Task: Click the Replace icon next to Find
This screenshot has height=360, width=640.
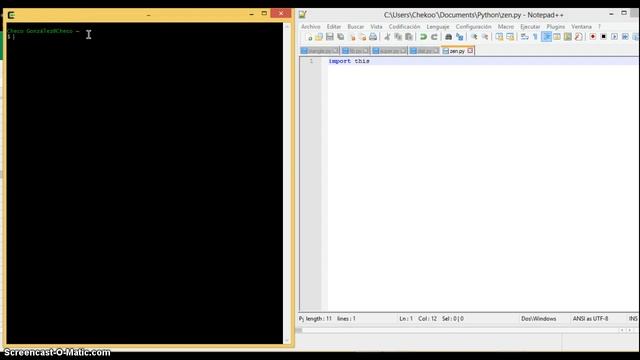Action: (460, 37)
